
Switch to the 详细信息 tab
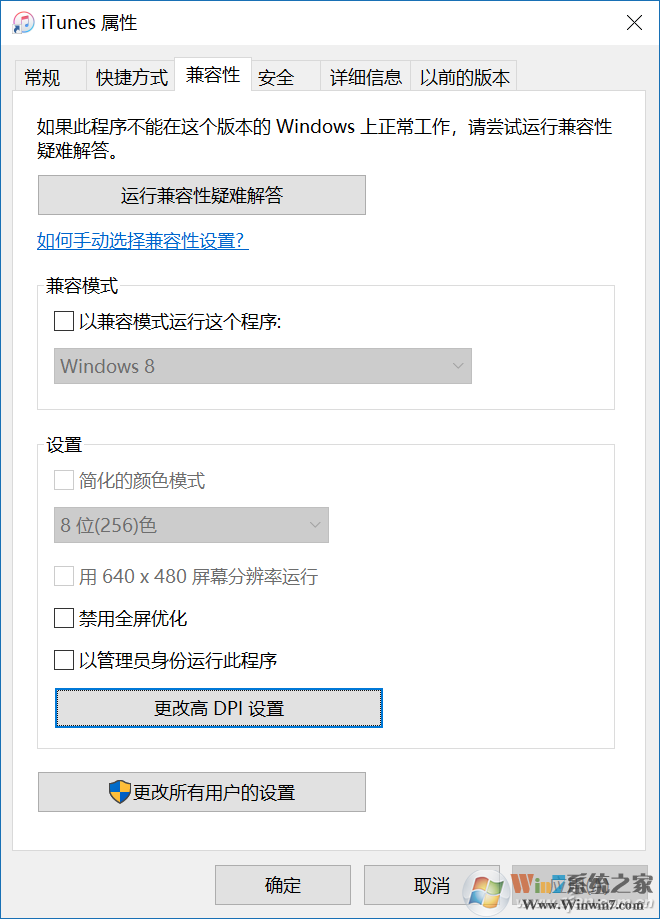pos(365,76)
